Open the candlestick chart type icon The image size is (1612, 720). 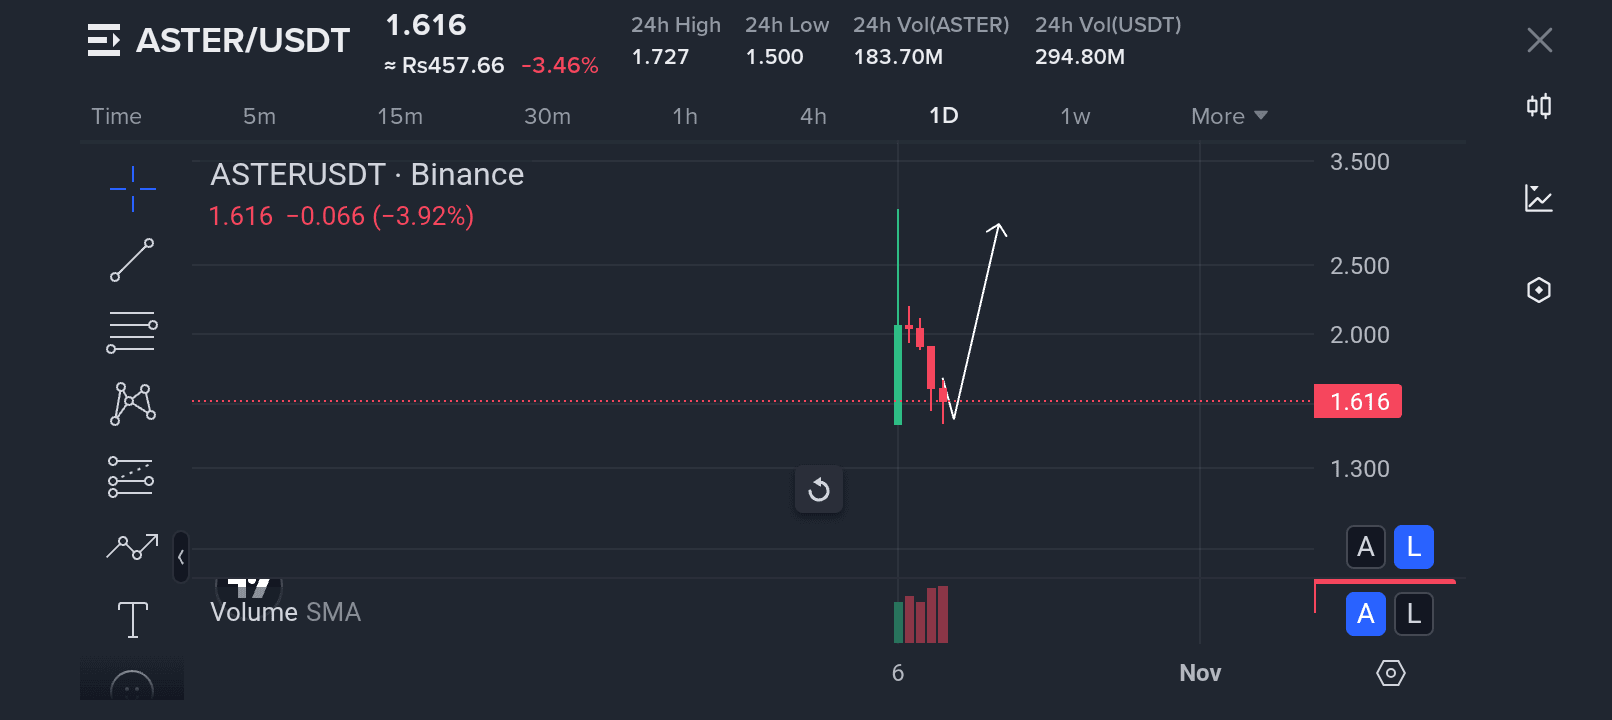(x=1539, y=106)
